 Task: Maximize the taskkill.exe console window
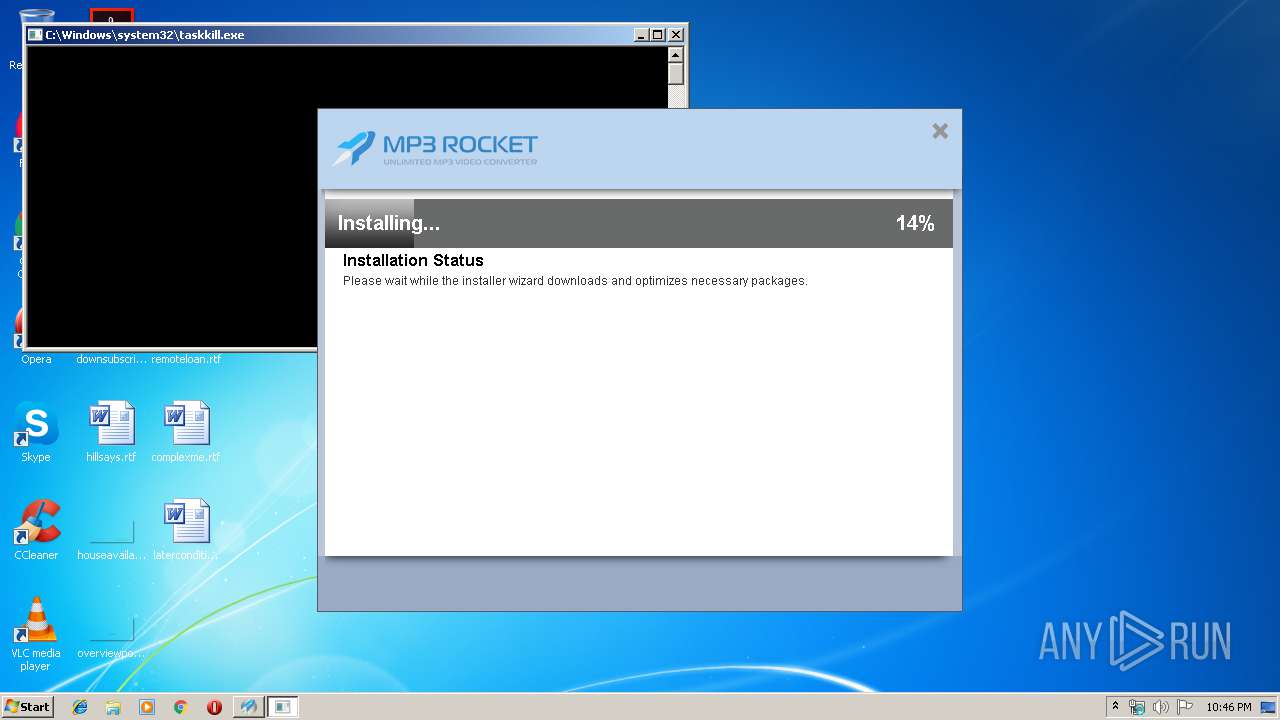tap(658, 35)
